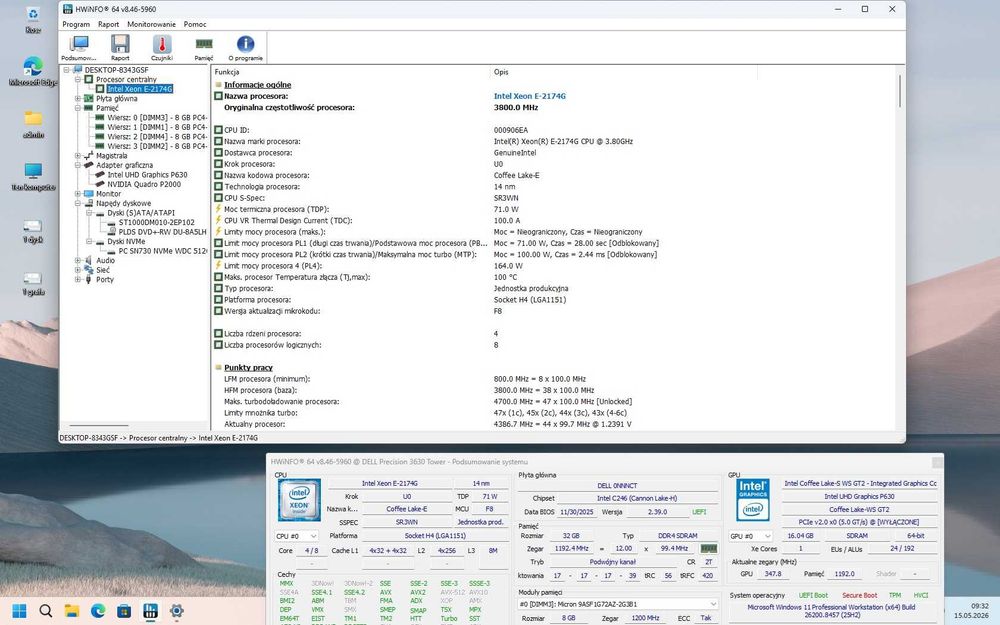Click the Magistrala bus icon in the tree
The image size is (1000, 625).
(89, 156)
